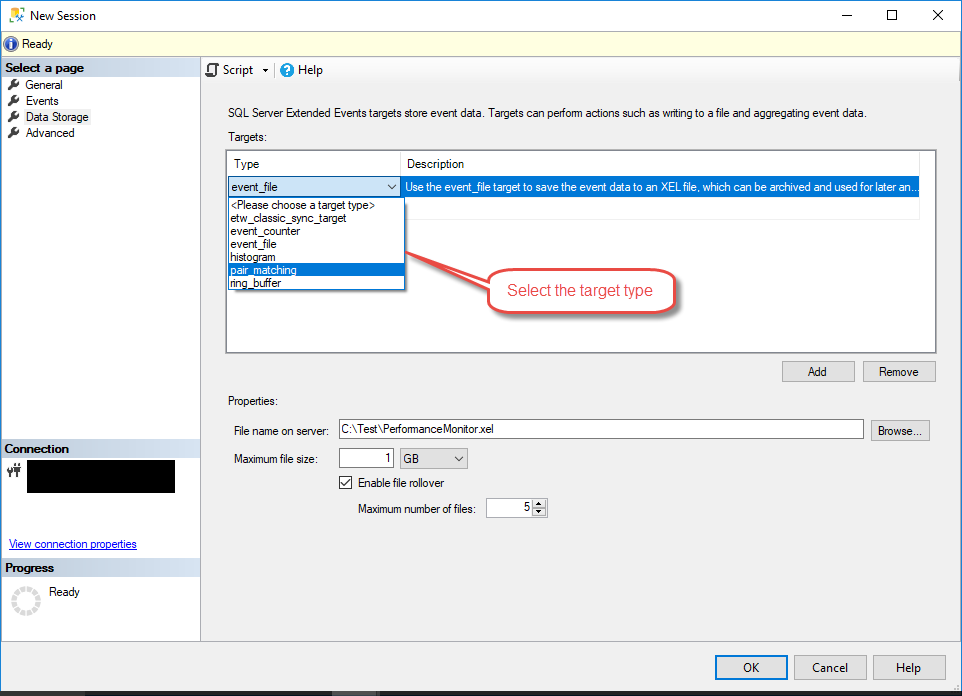Click the Help question-mark icon

[x=285, y=70]
